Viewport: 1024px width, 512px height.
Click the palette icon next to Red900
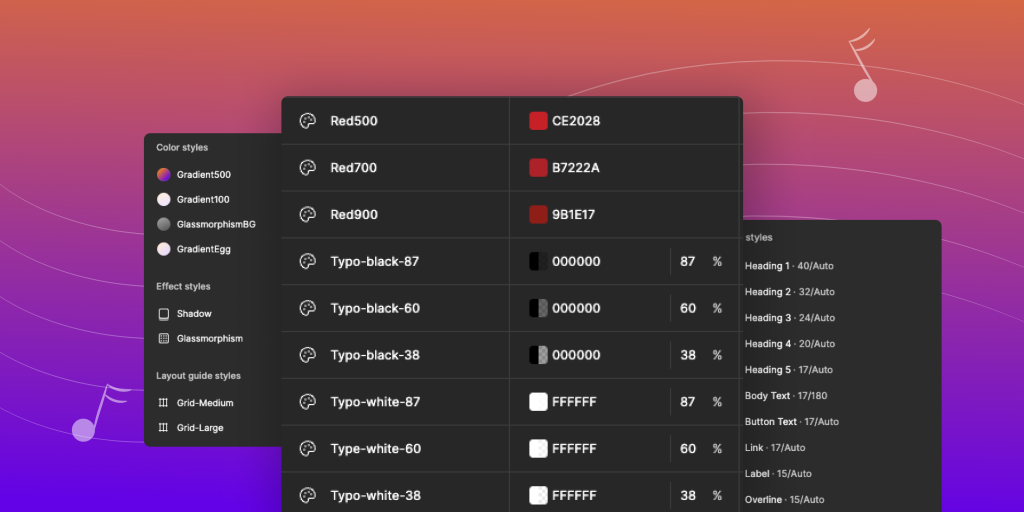click(308, 215)
